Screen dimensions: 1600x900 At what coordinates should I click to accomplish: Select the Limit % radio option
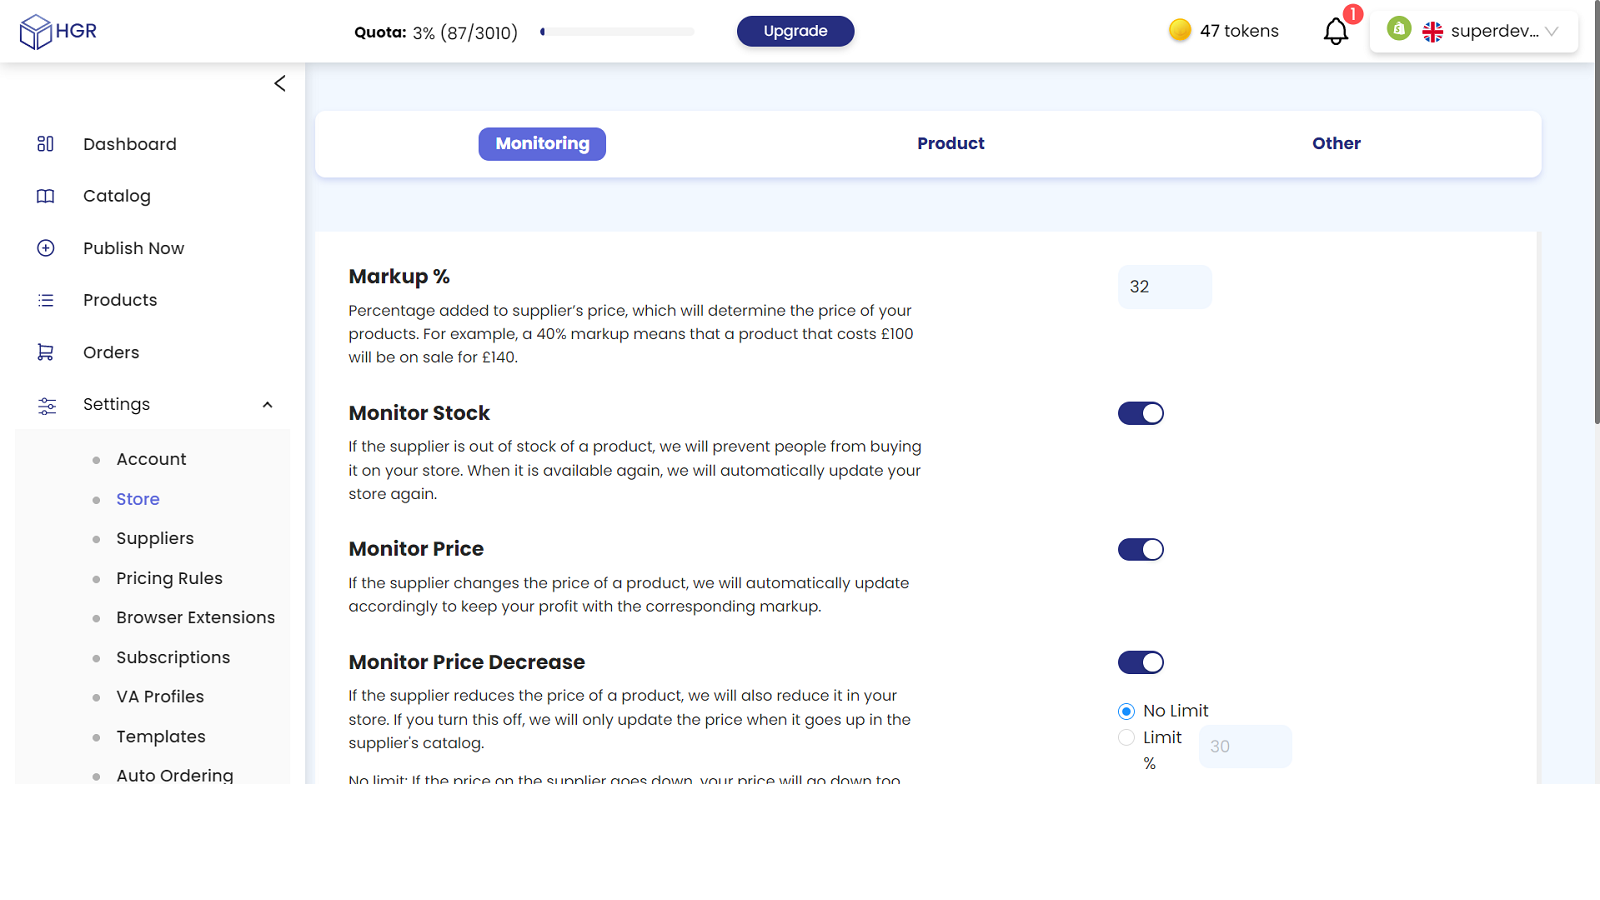[1126, 738]
